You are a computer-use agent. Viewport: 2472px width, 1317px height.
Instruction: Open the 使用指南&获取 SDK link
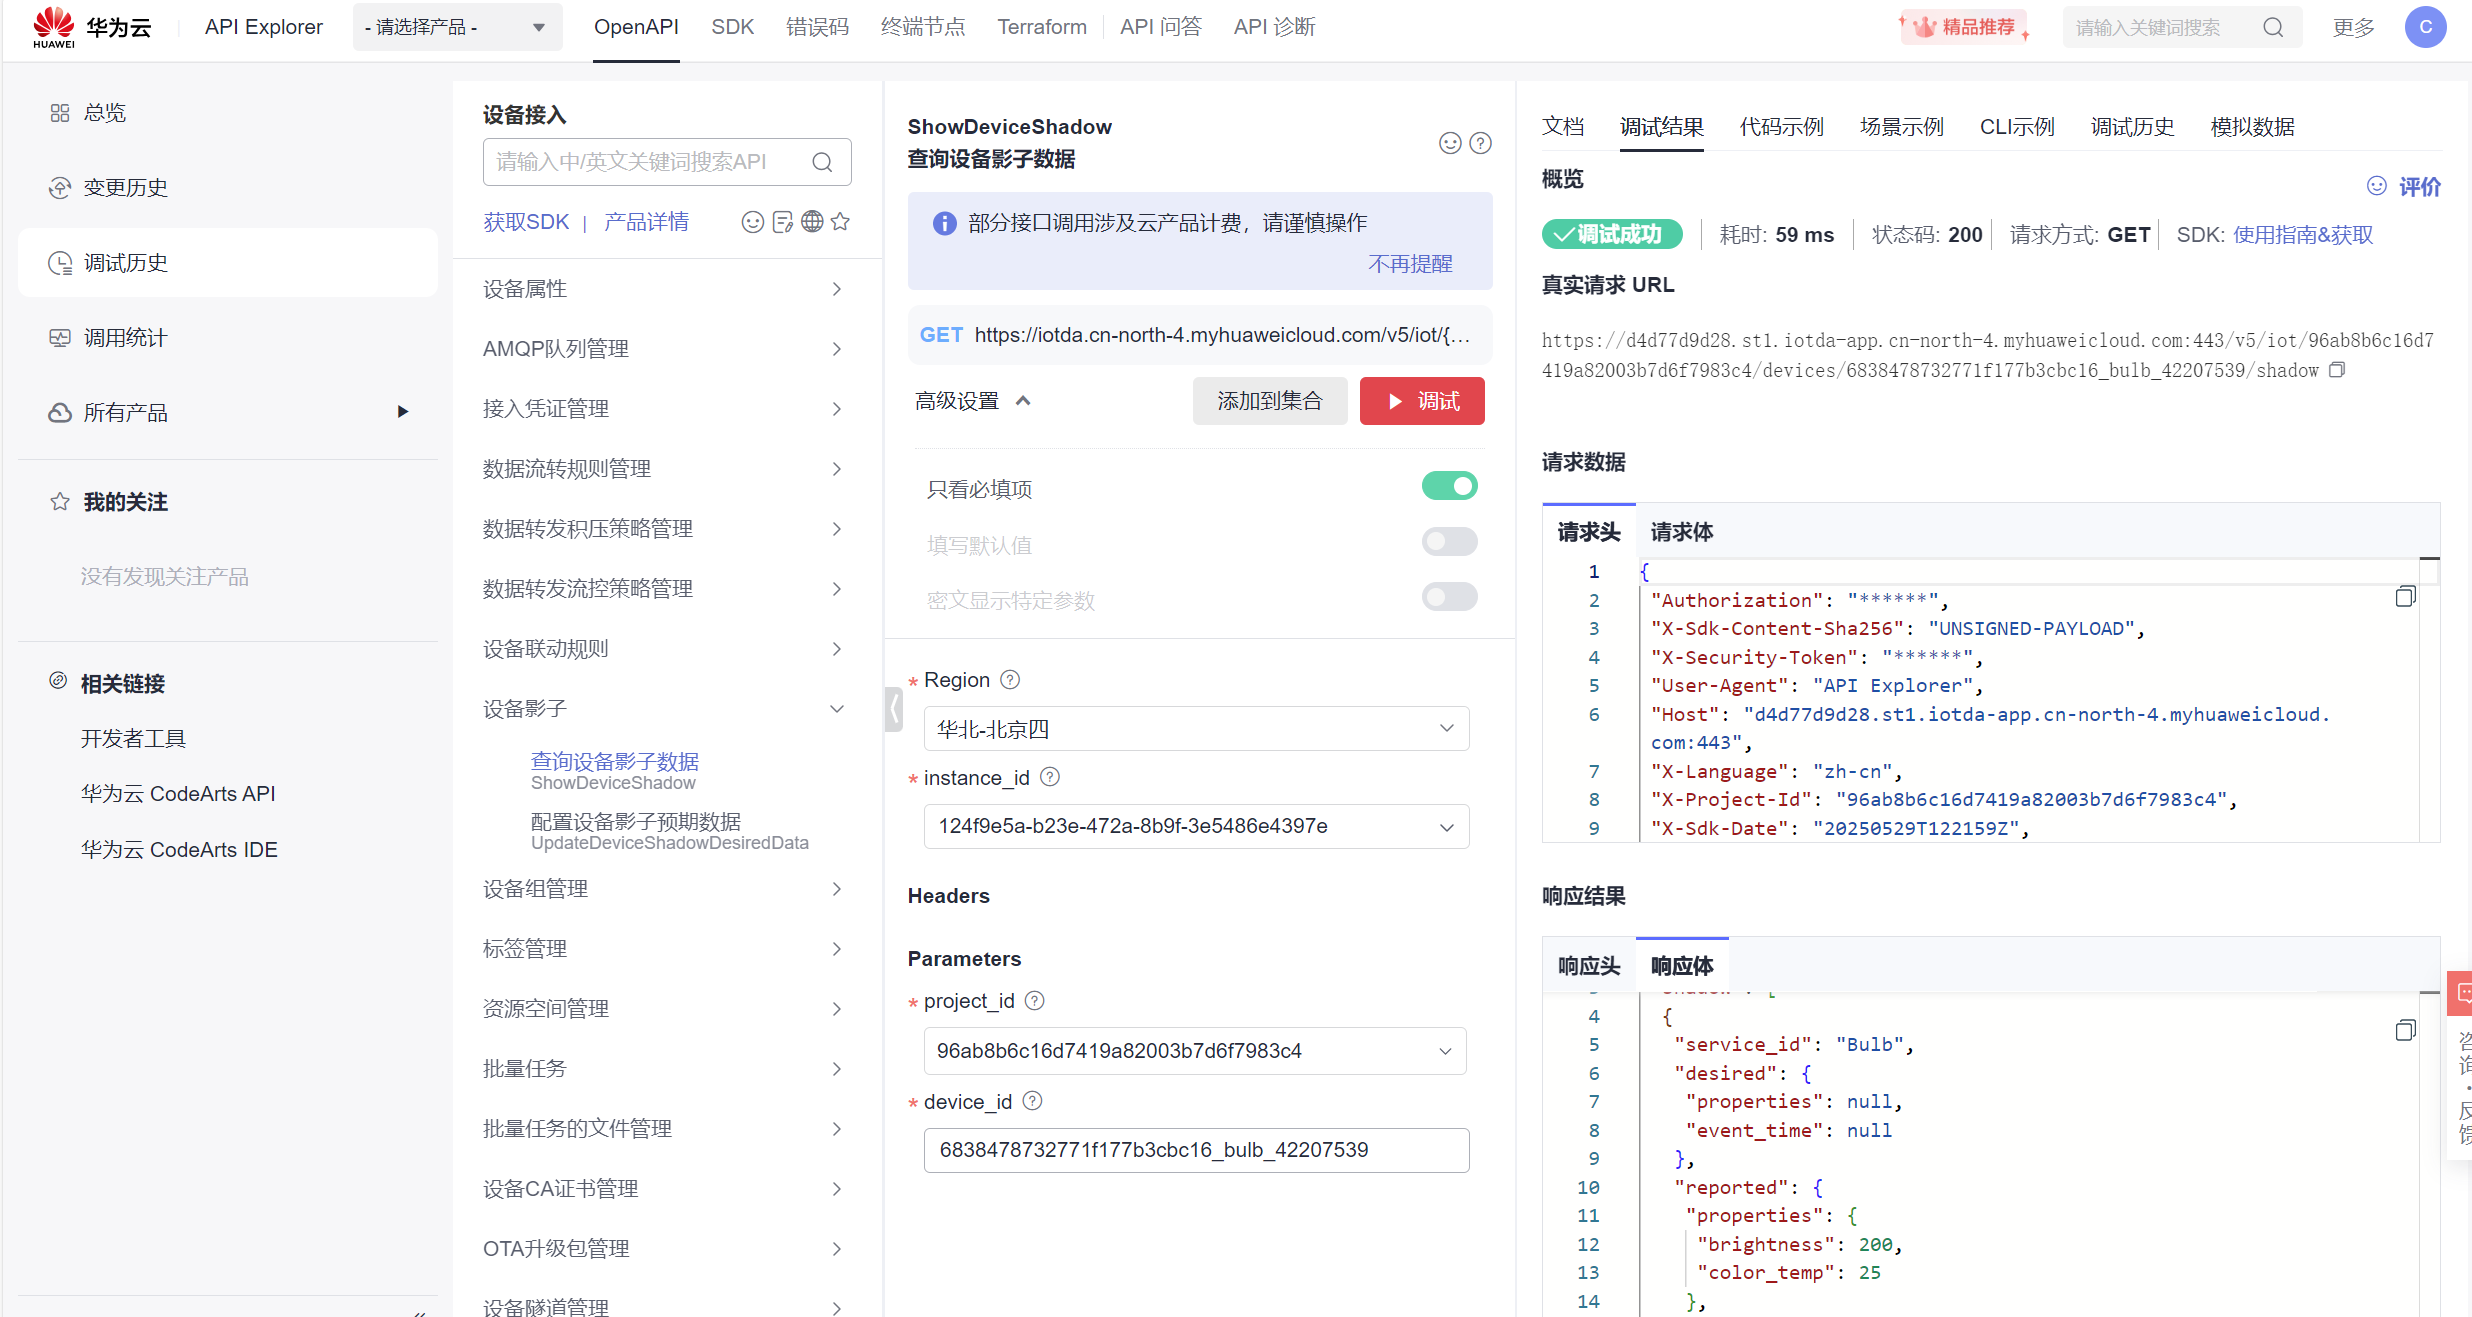pyautogui.click(x=2302, y=235)
